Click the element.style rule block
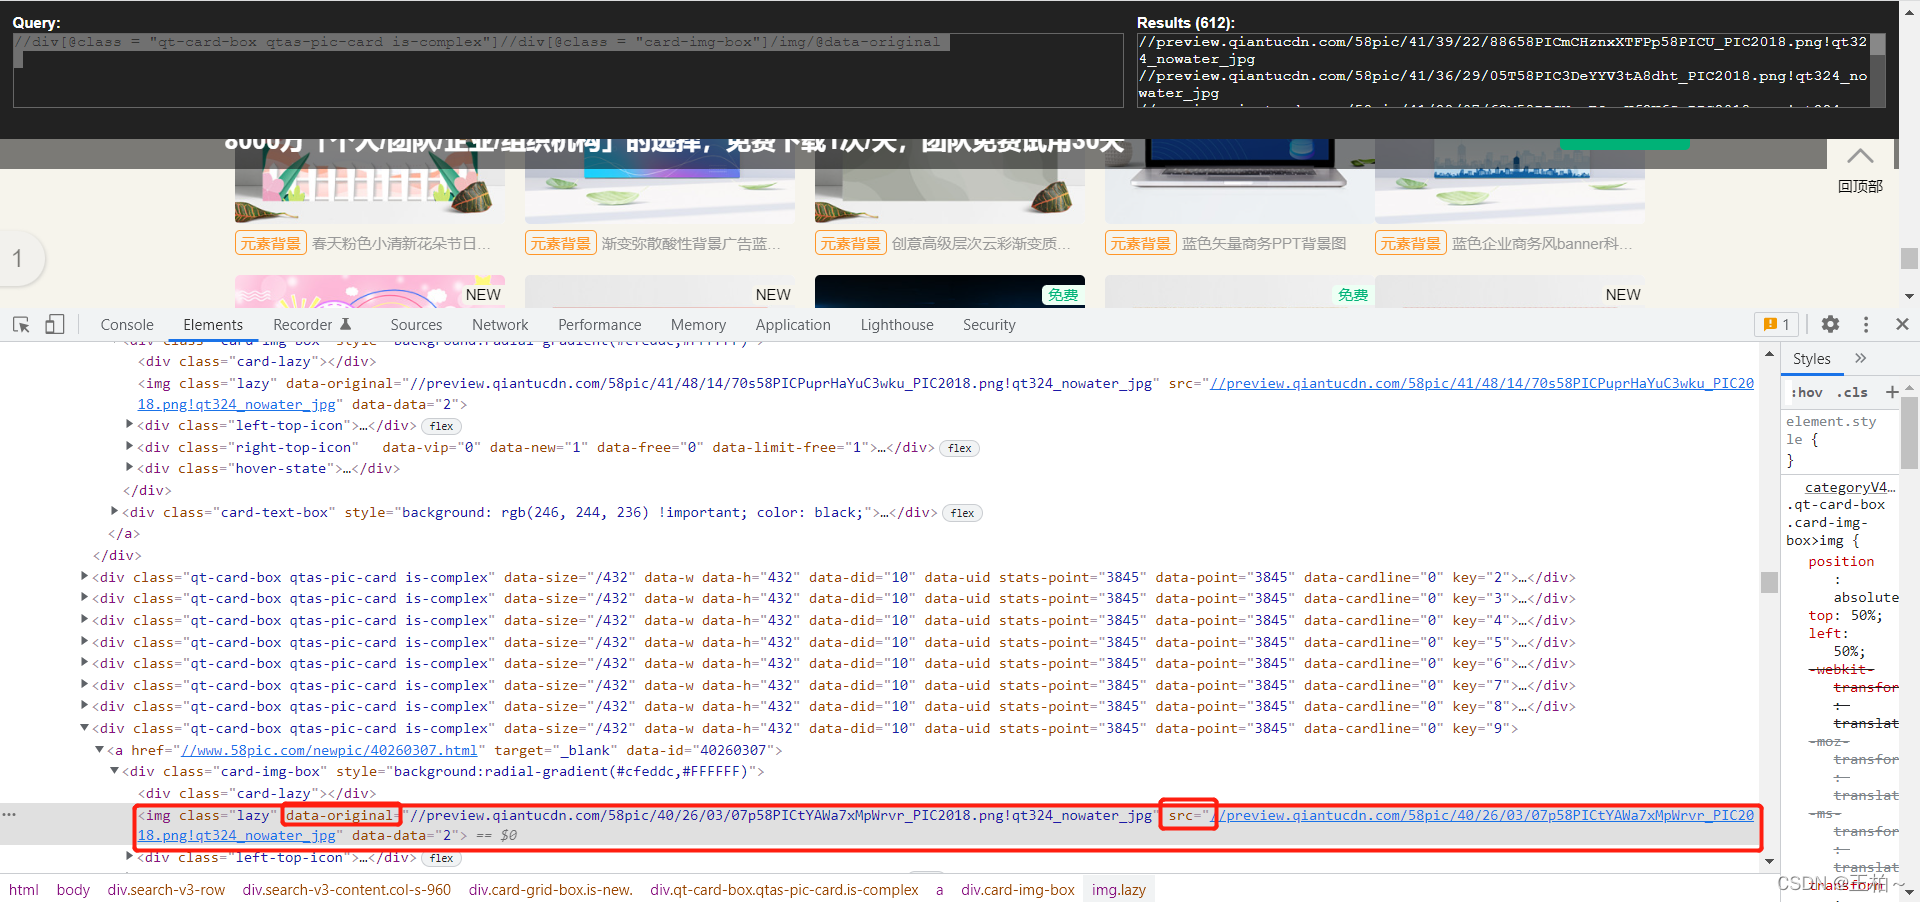This screenshot has height=902, width=1920. click(x=1839, y=440)
